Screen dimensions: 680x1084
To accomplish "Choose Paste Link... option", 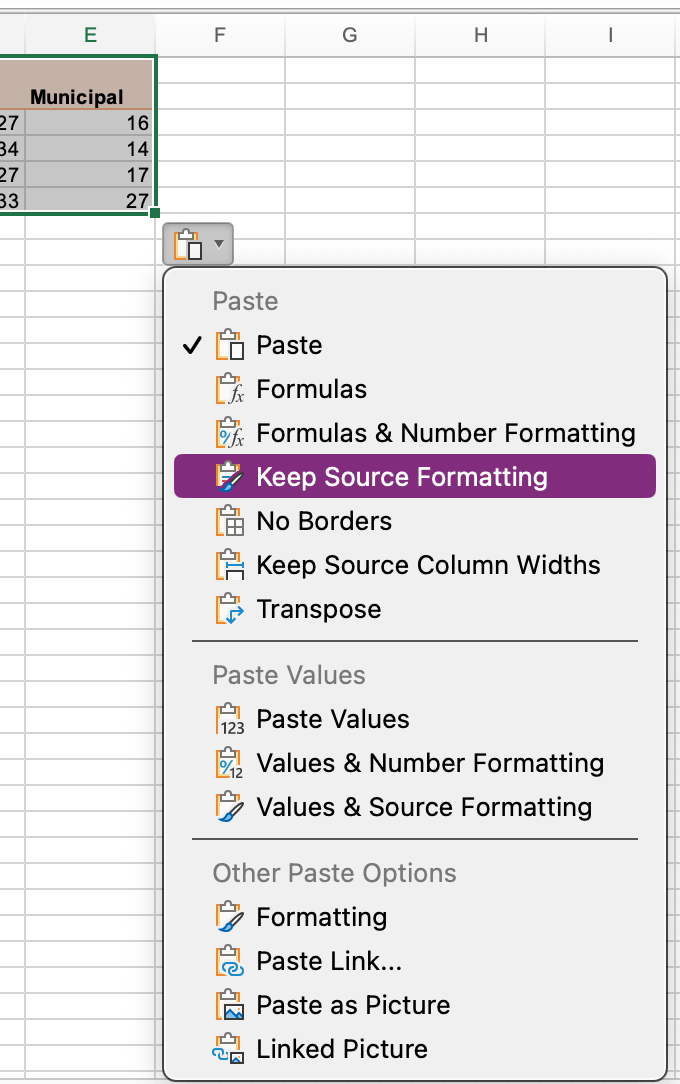I will pos(329,961).
